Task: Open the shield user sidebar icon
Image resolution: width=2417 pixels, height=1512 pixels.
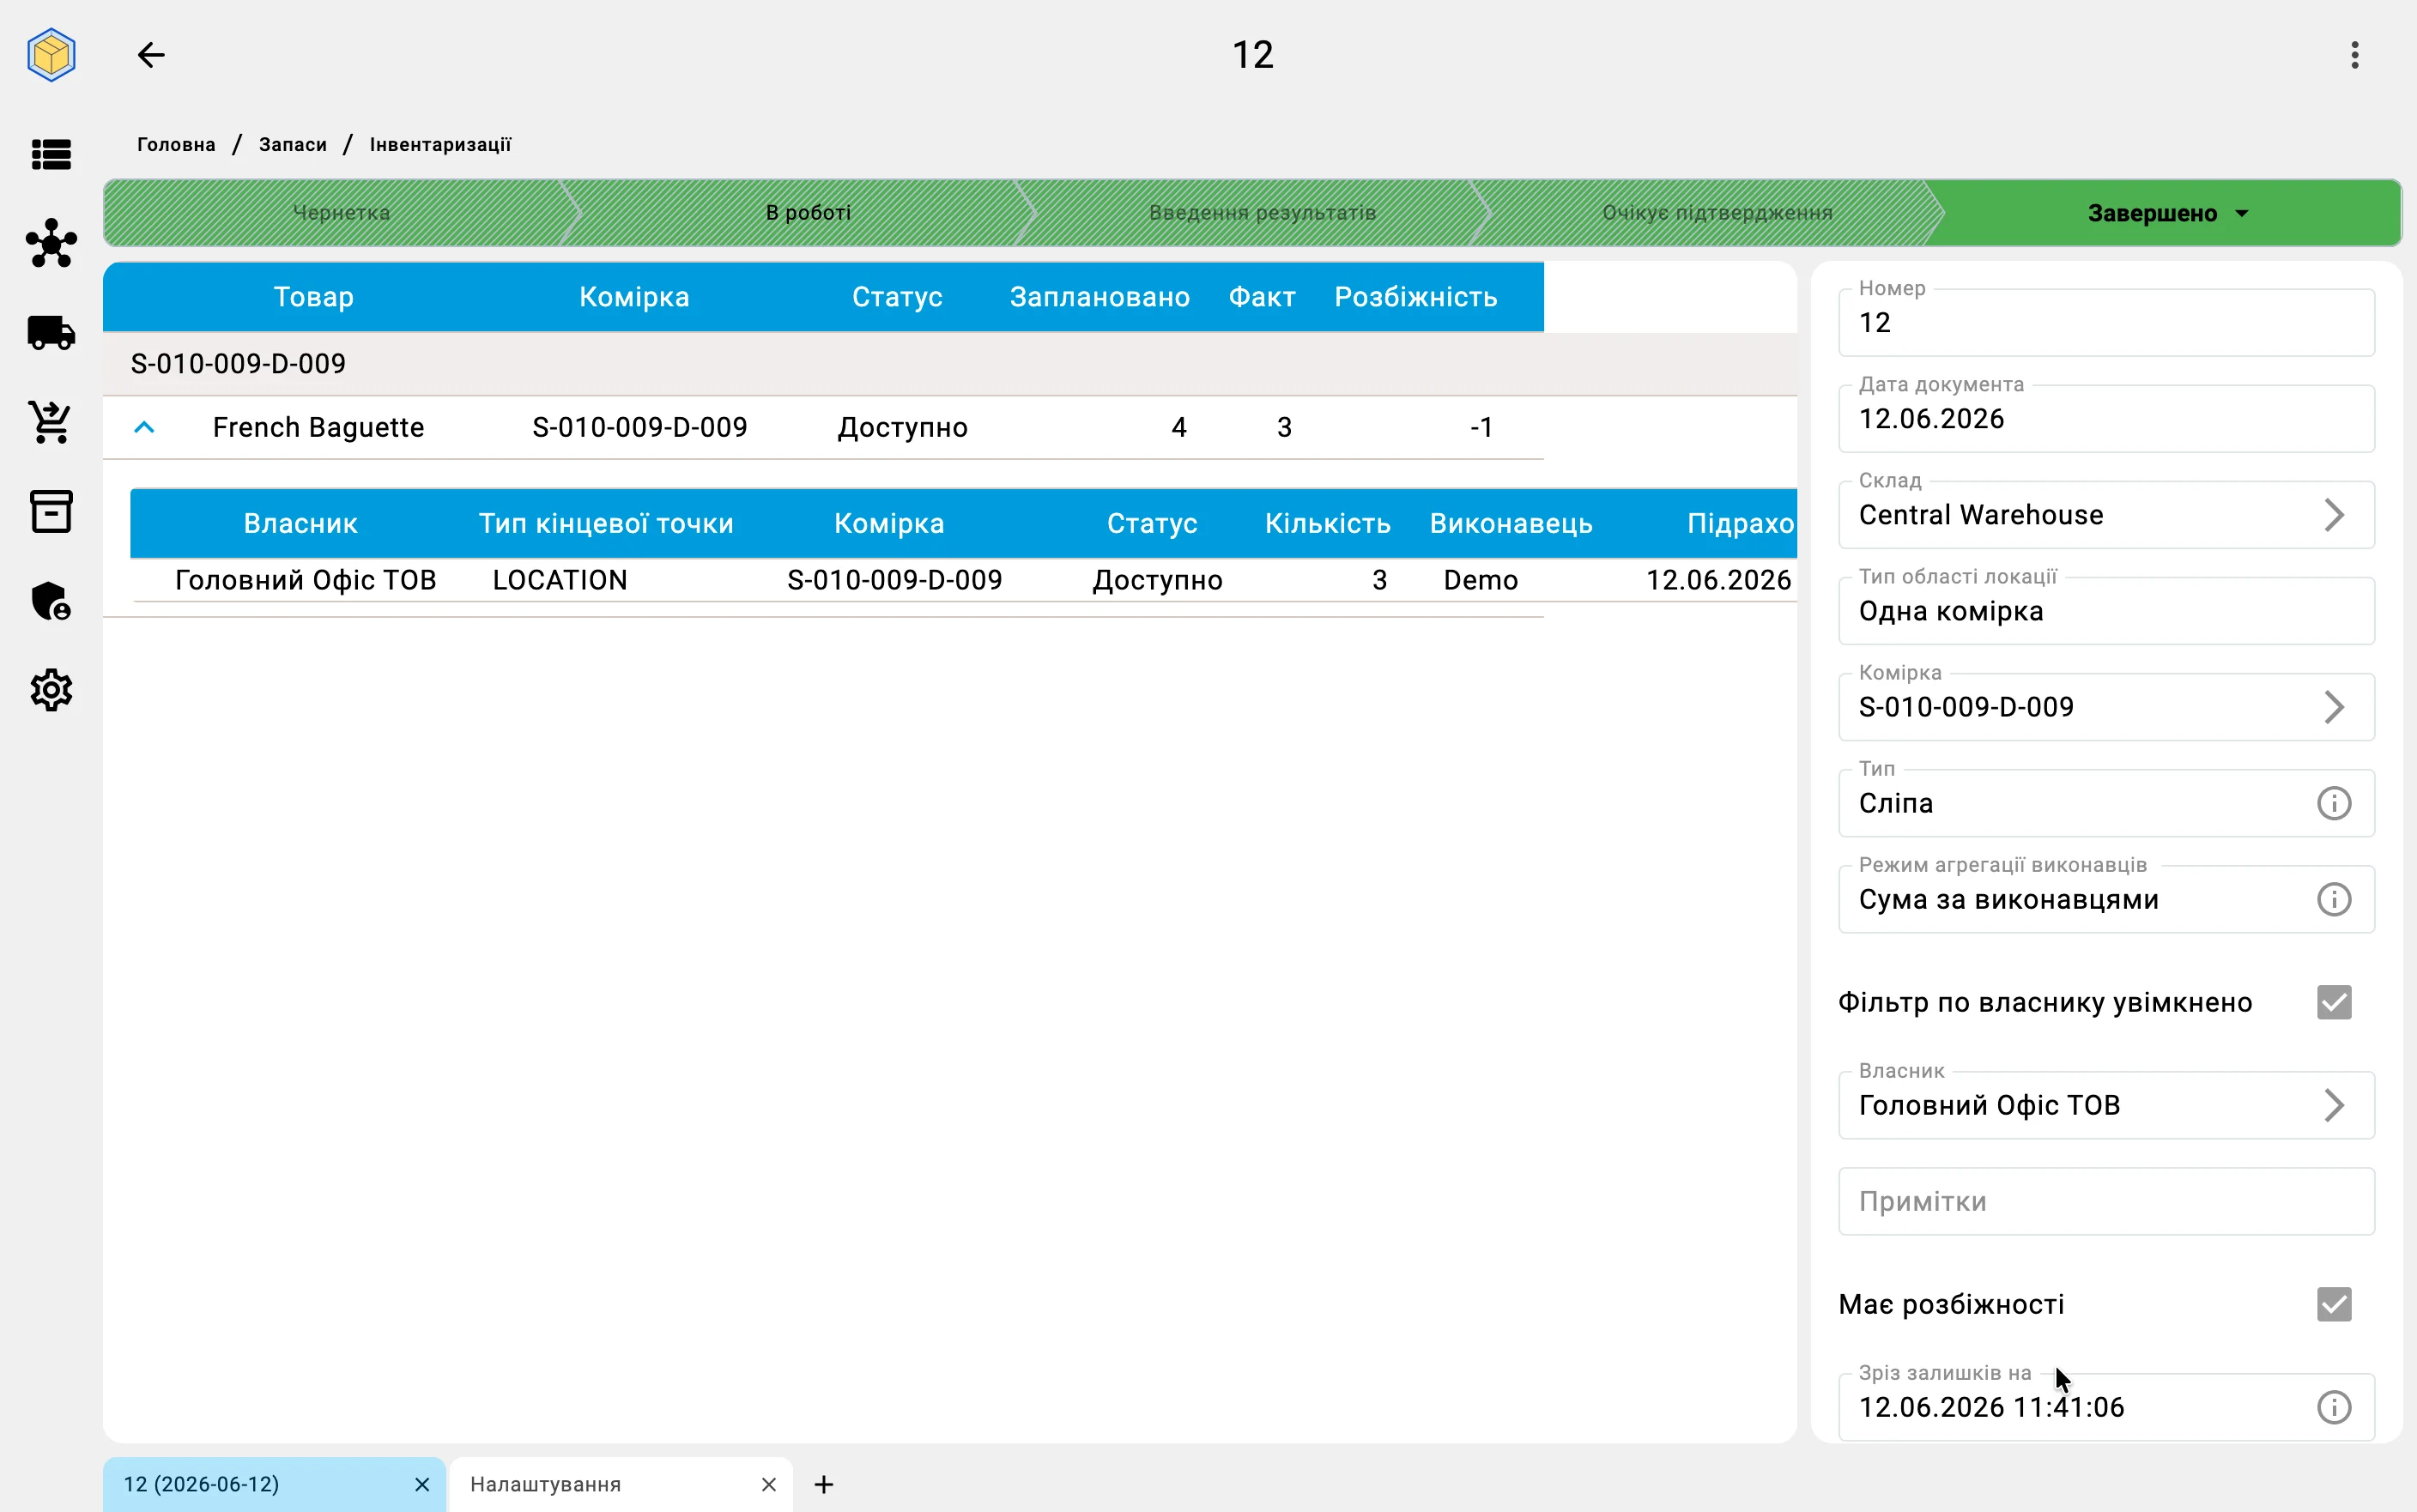Action: pos(51,600)
